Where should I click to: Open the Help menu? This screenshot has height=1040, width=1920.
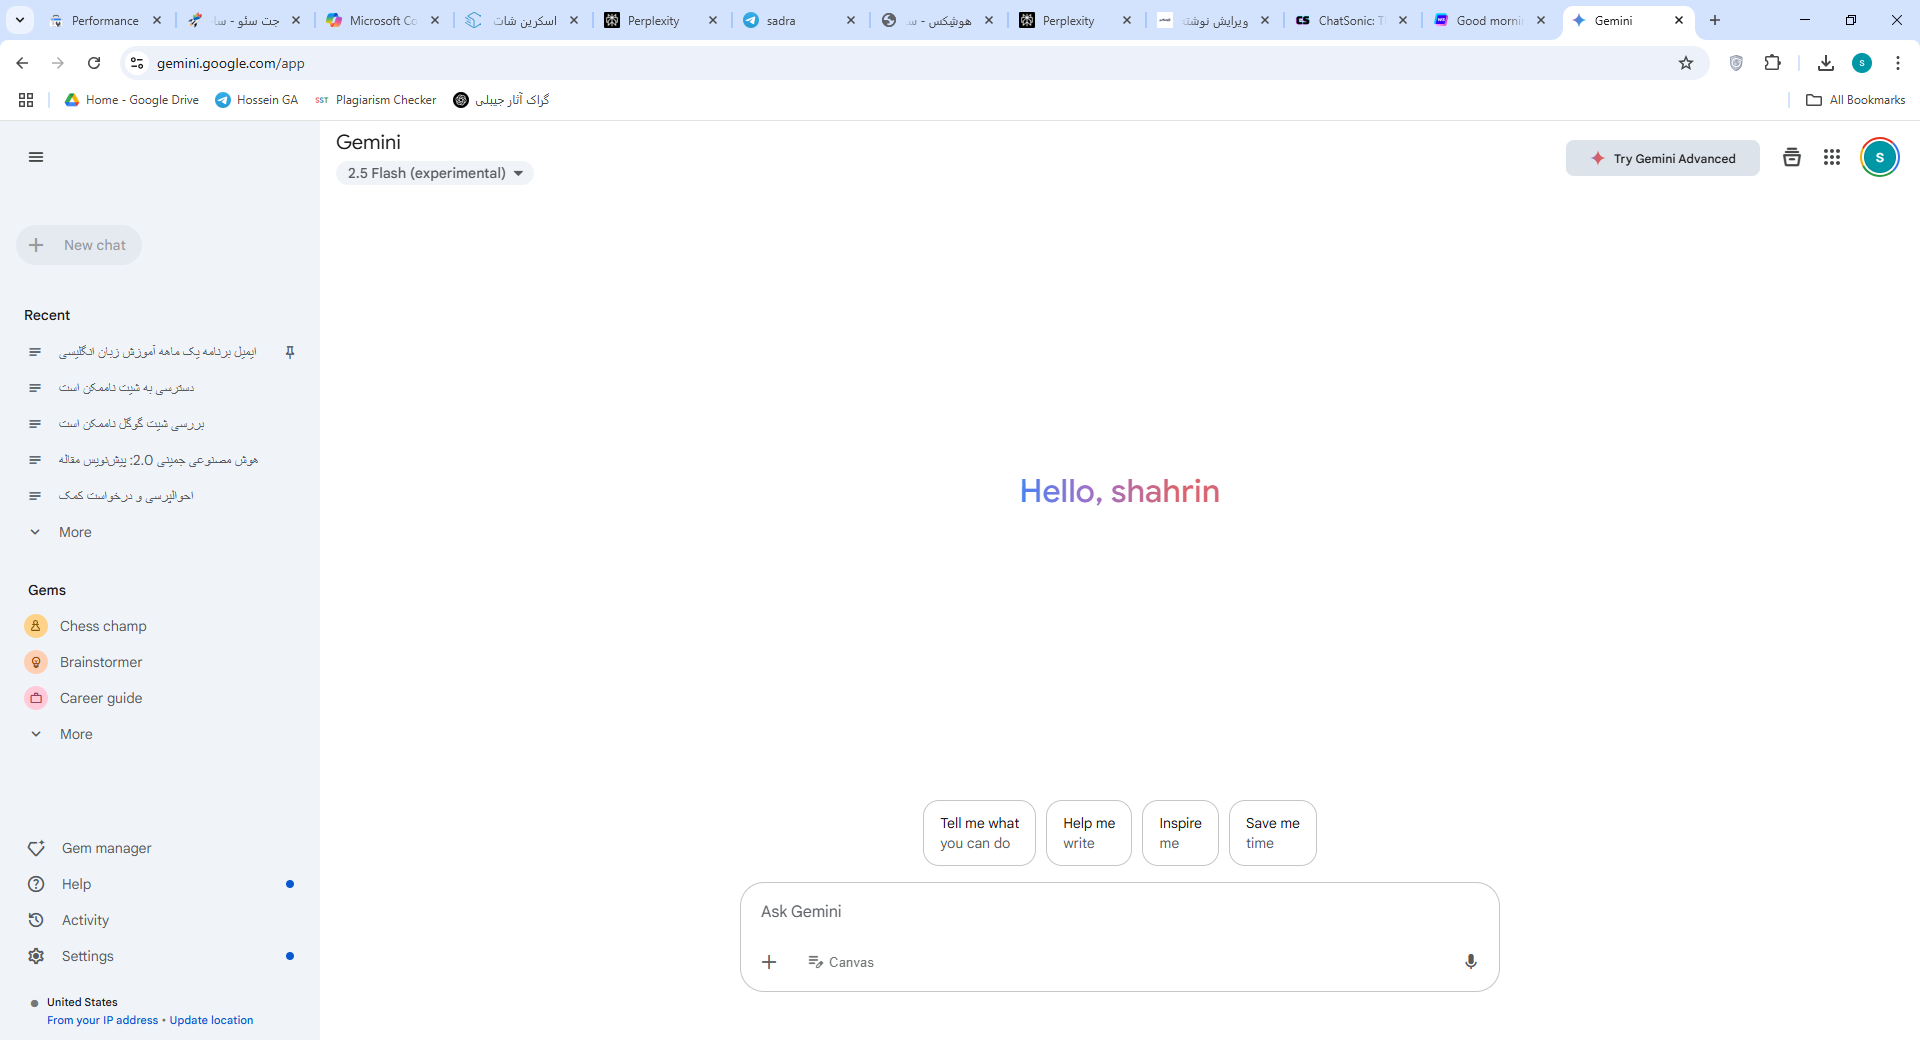76,884
